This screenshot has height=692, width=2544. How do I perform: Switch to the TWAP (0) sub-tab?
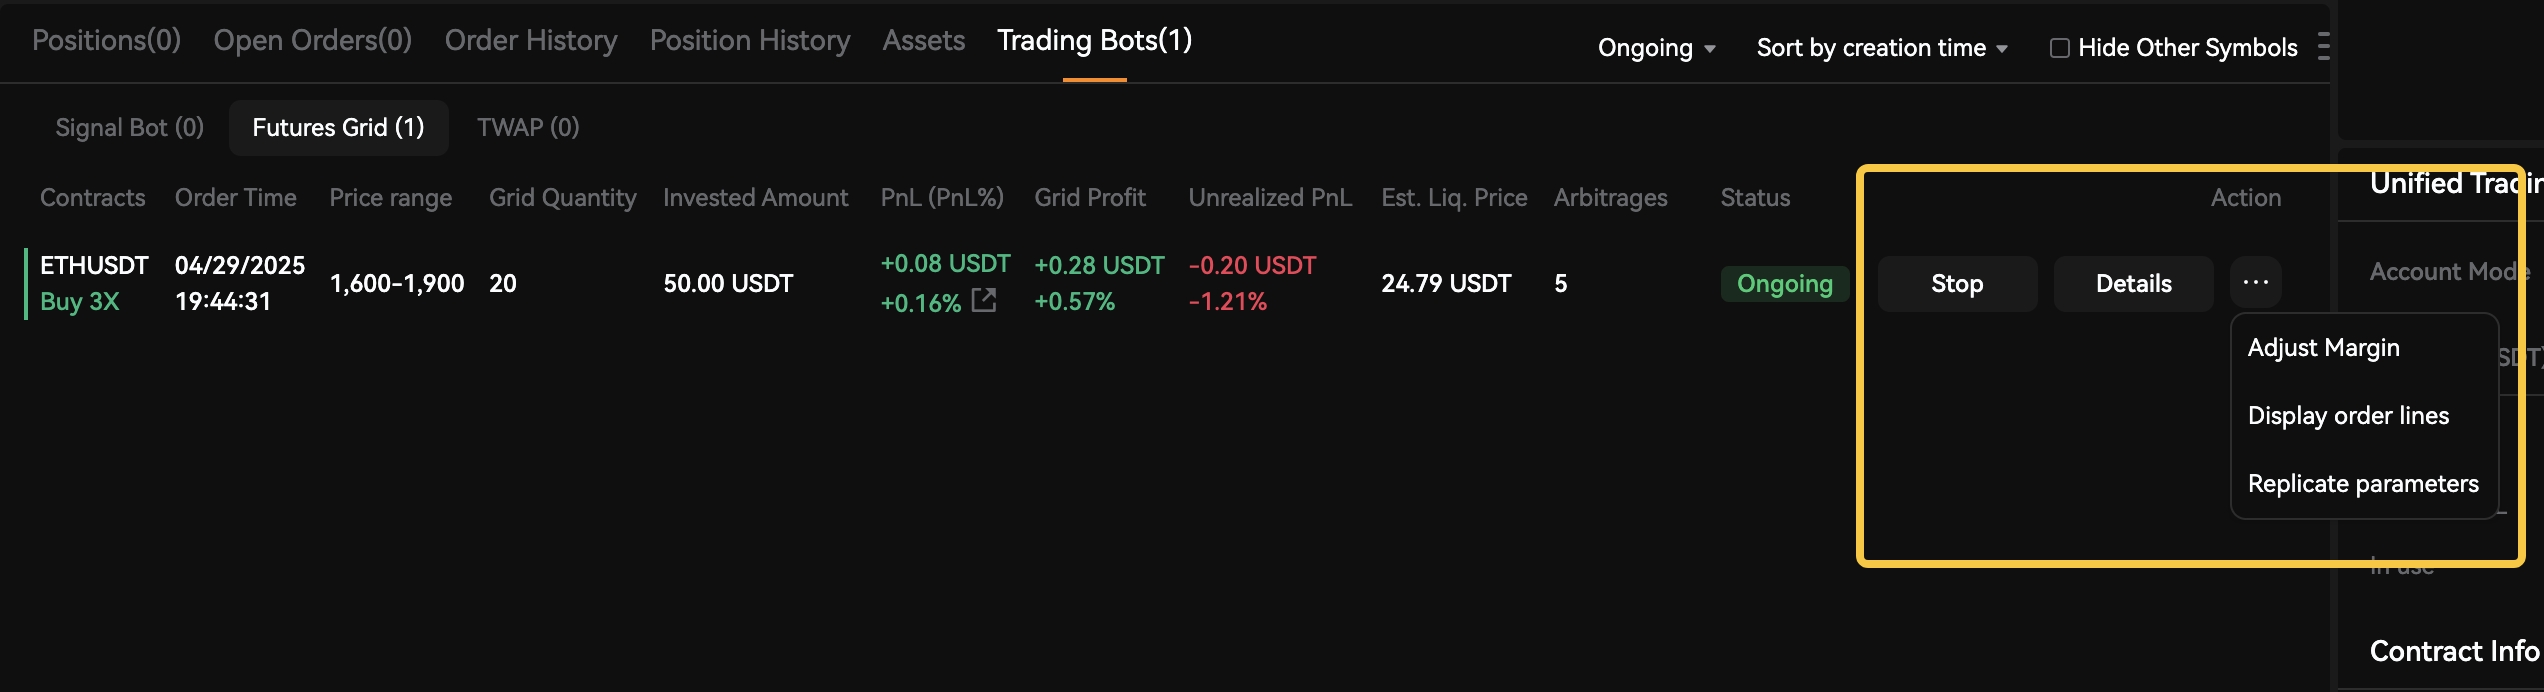(528, 127)
